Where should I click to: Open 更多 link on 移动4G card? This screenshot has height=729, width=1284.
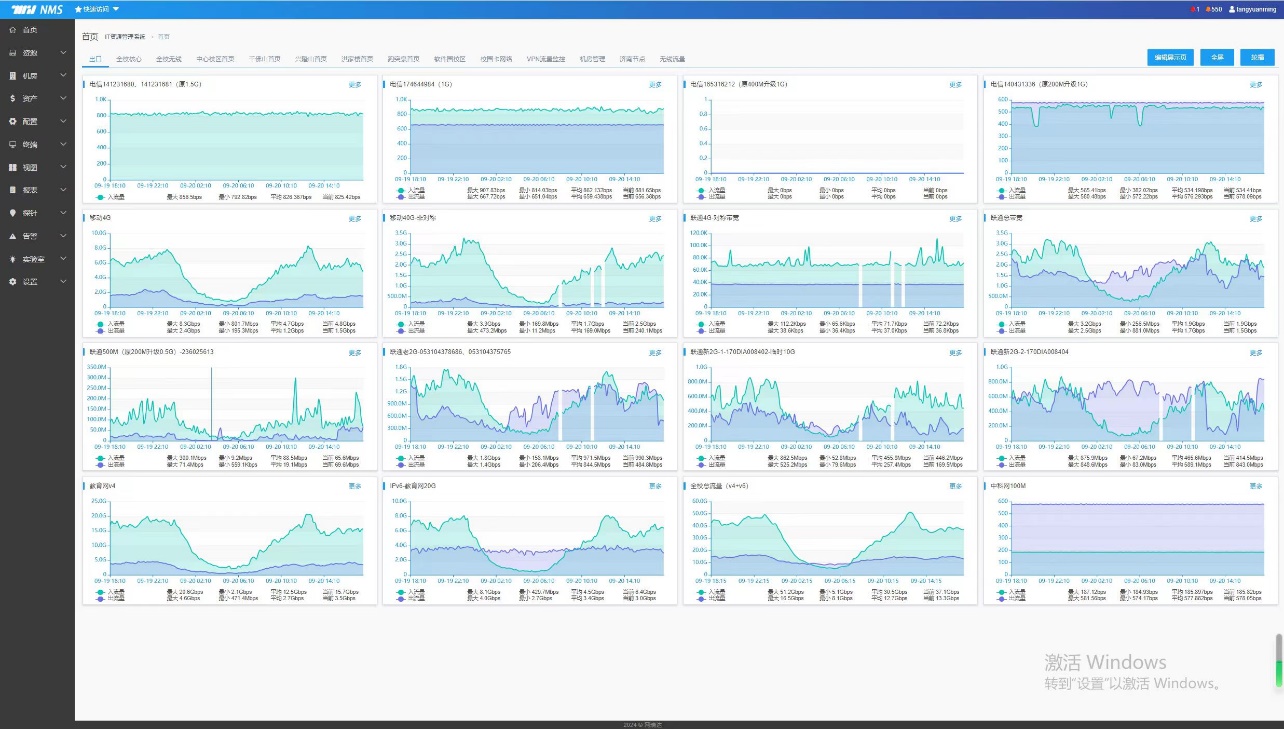[x=355, y=218]
